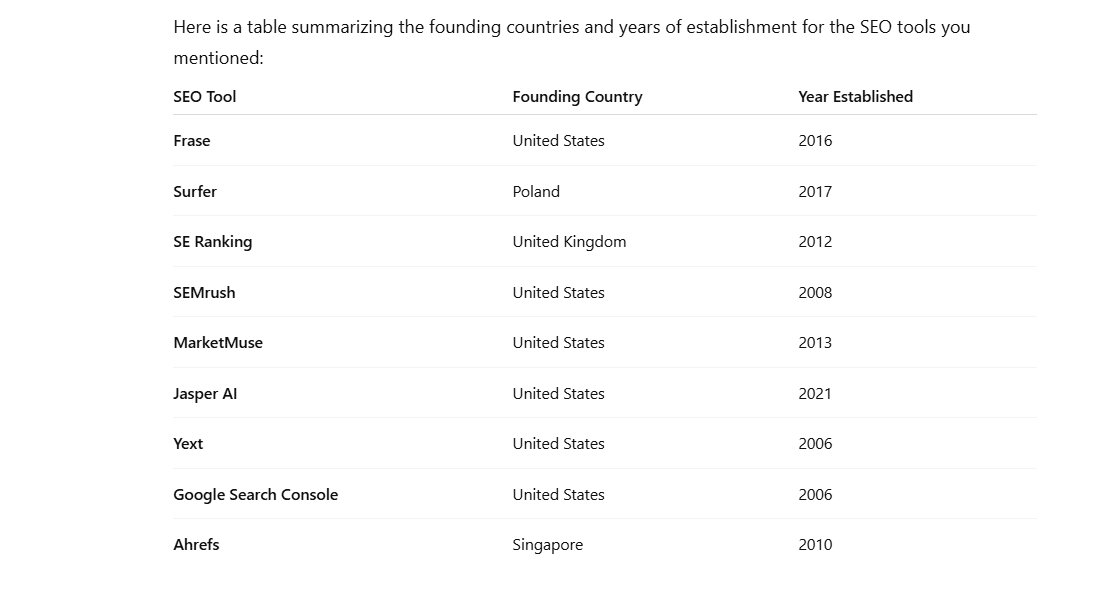Click the Surfer row name
This screenshot has height=589, width=1098.
click(195, 192)
